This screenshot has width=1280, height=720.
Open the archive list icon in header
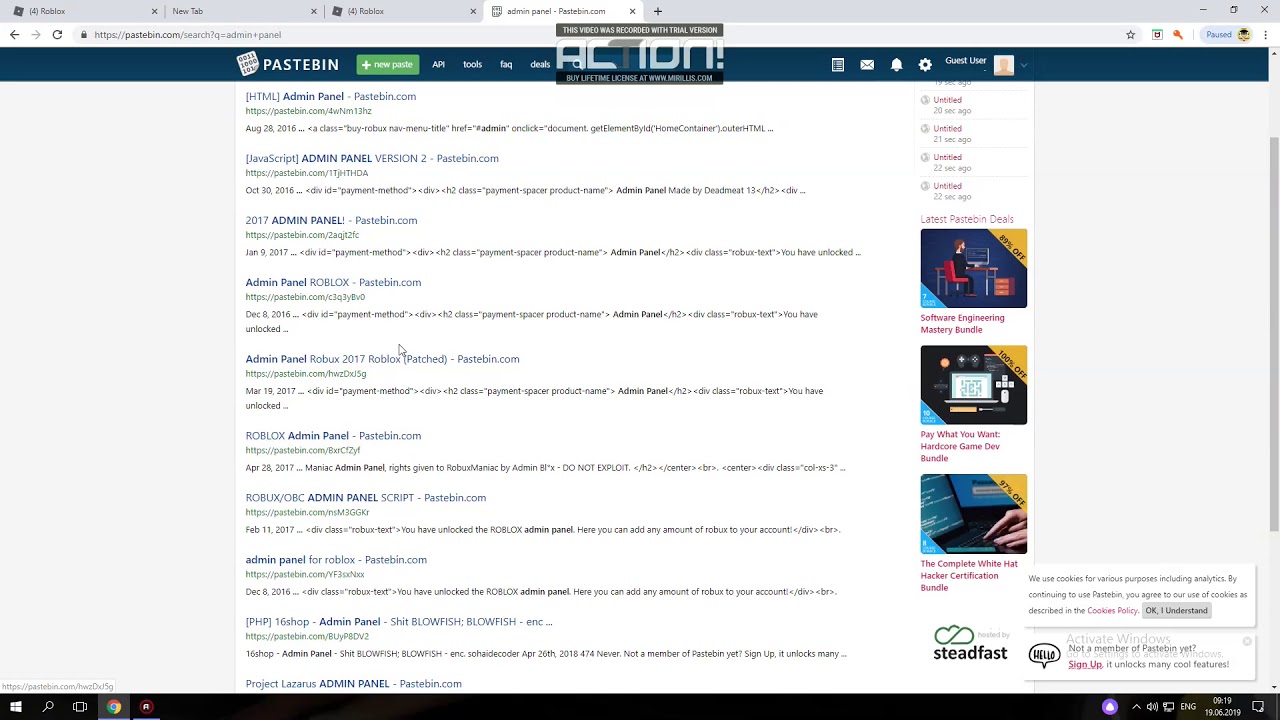(x=838, y=65)
